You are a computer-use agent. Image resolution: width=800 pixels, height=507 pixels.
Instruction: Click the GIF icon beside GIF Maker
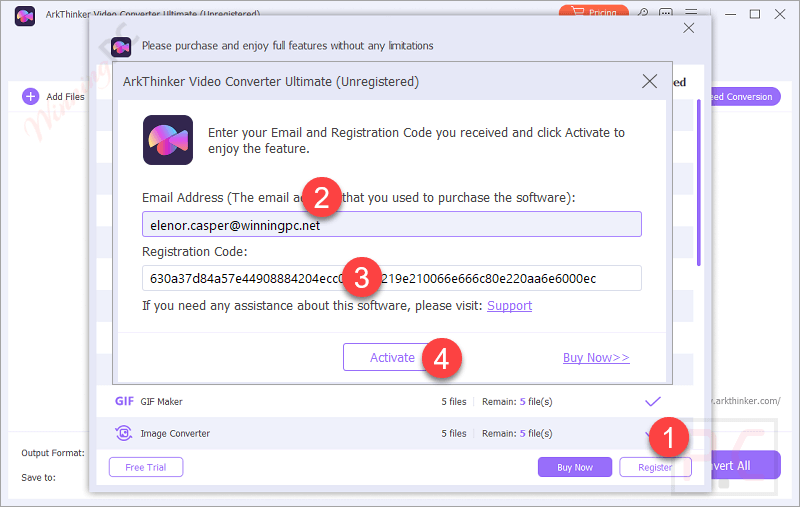[124, 401]
